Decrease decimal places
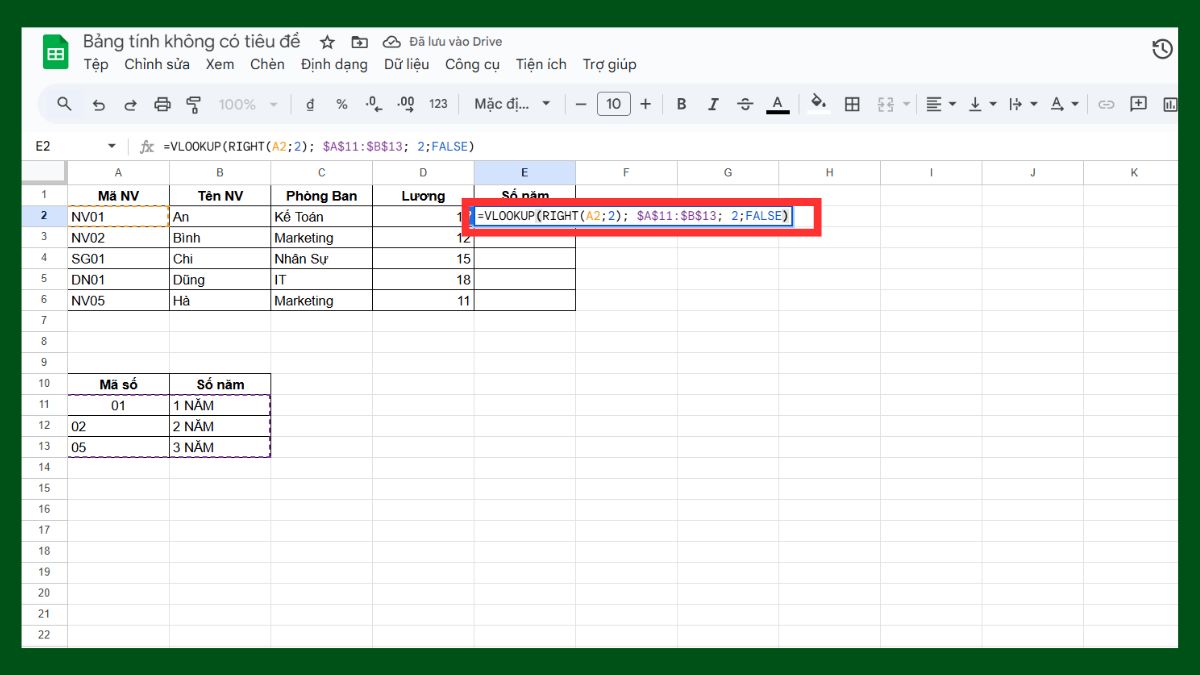This screenshot has width=1200, height=675. point(374,103)
